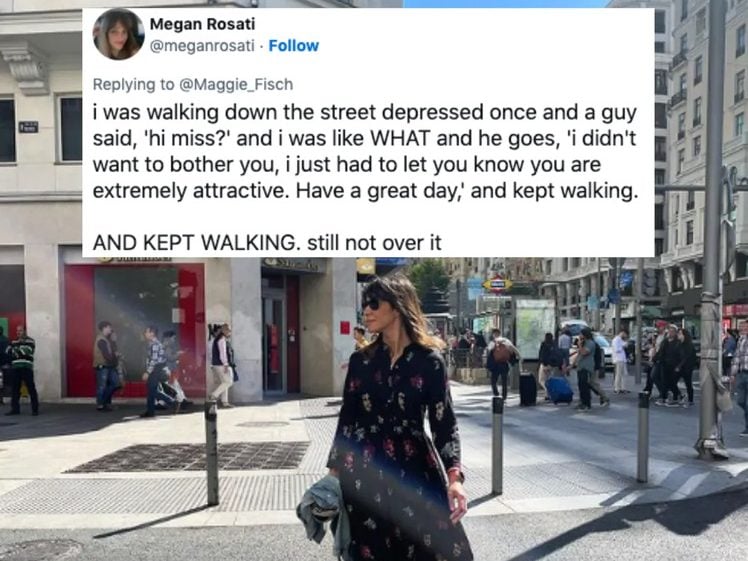
Task: Follow Megan Rosati
Action: (x=293, y=46)
